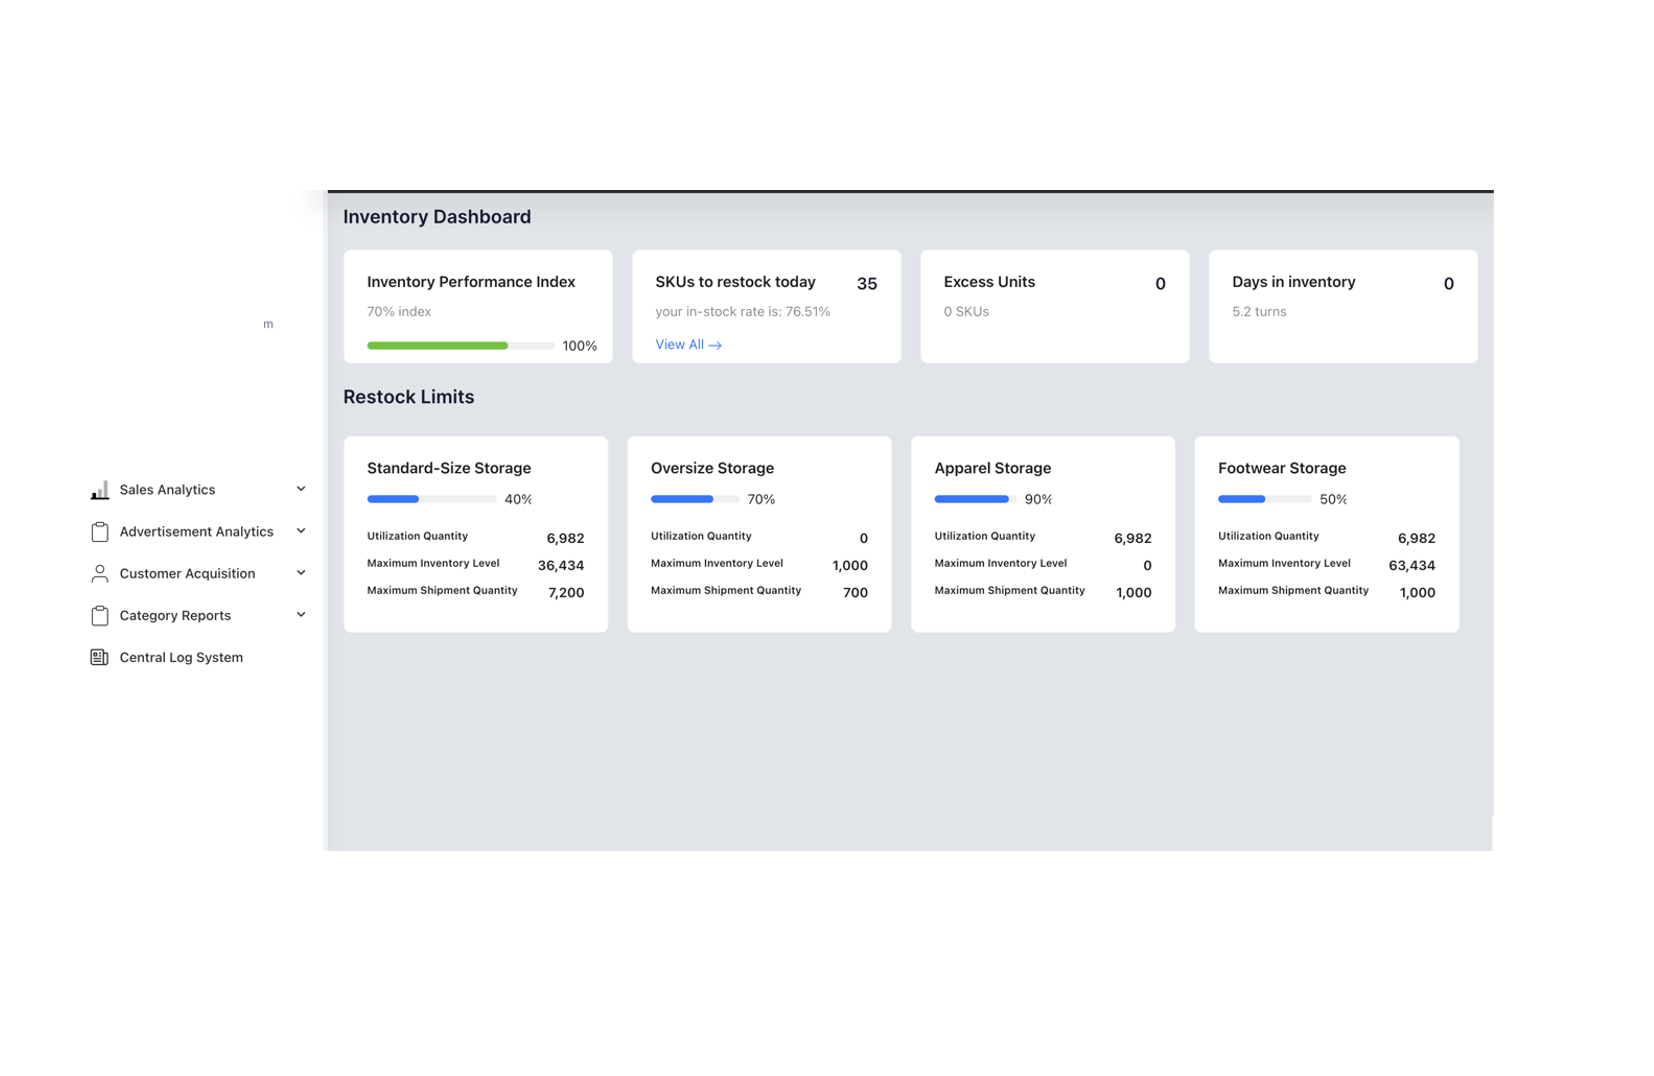Open the View All restock link

pyautogui.click(x=679, y=345)
